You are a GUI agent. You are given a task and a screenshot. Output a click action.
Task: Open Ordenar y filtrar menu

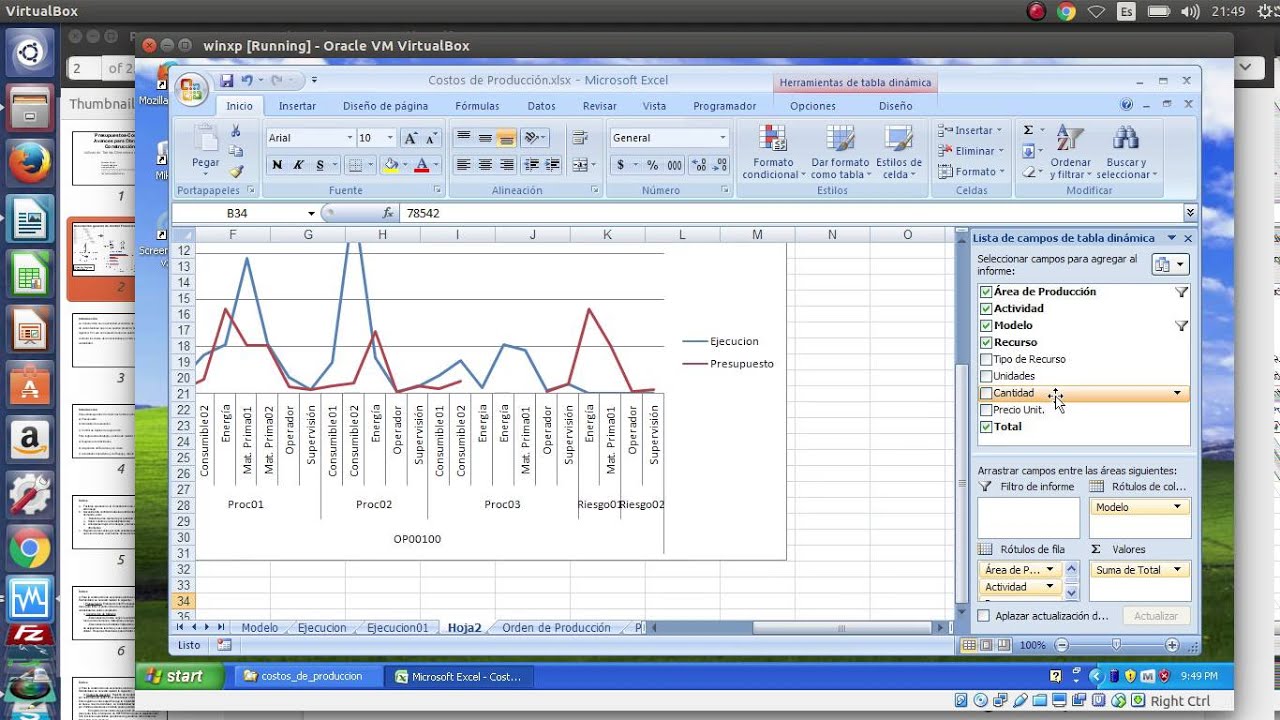(1070, 152)
